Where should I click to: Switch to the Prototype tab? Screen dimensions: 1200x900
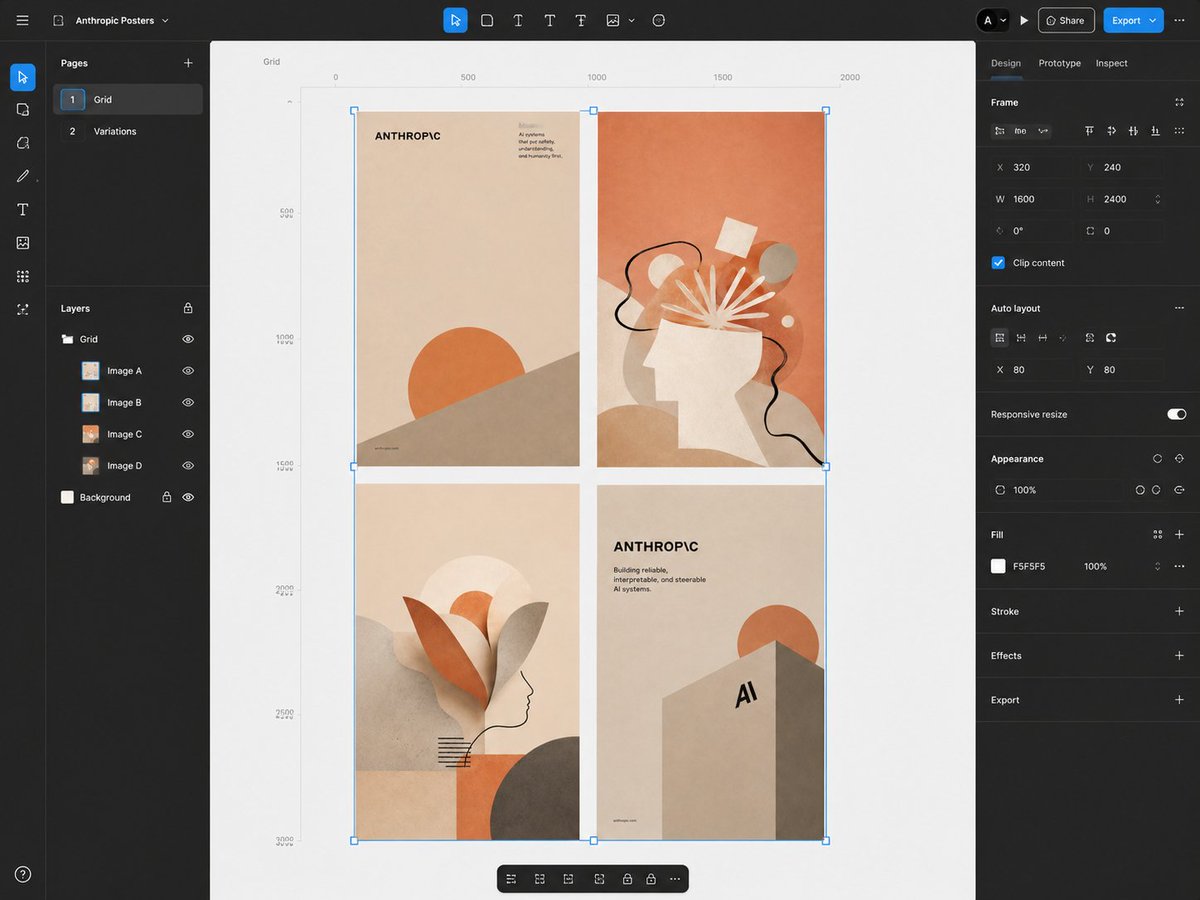click(1059, 63)
